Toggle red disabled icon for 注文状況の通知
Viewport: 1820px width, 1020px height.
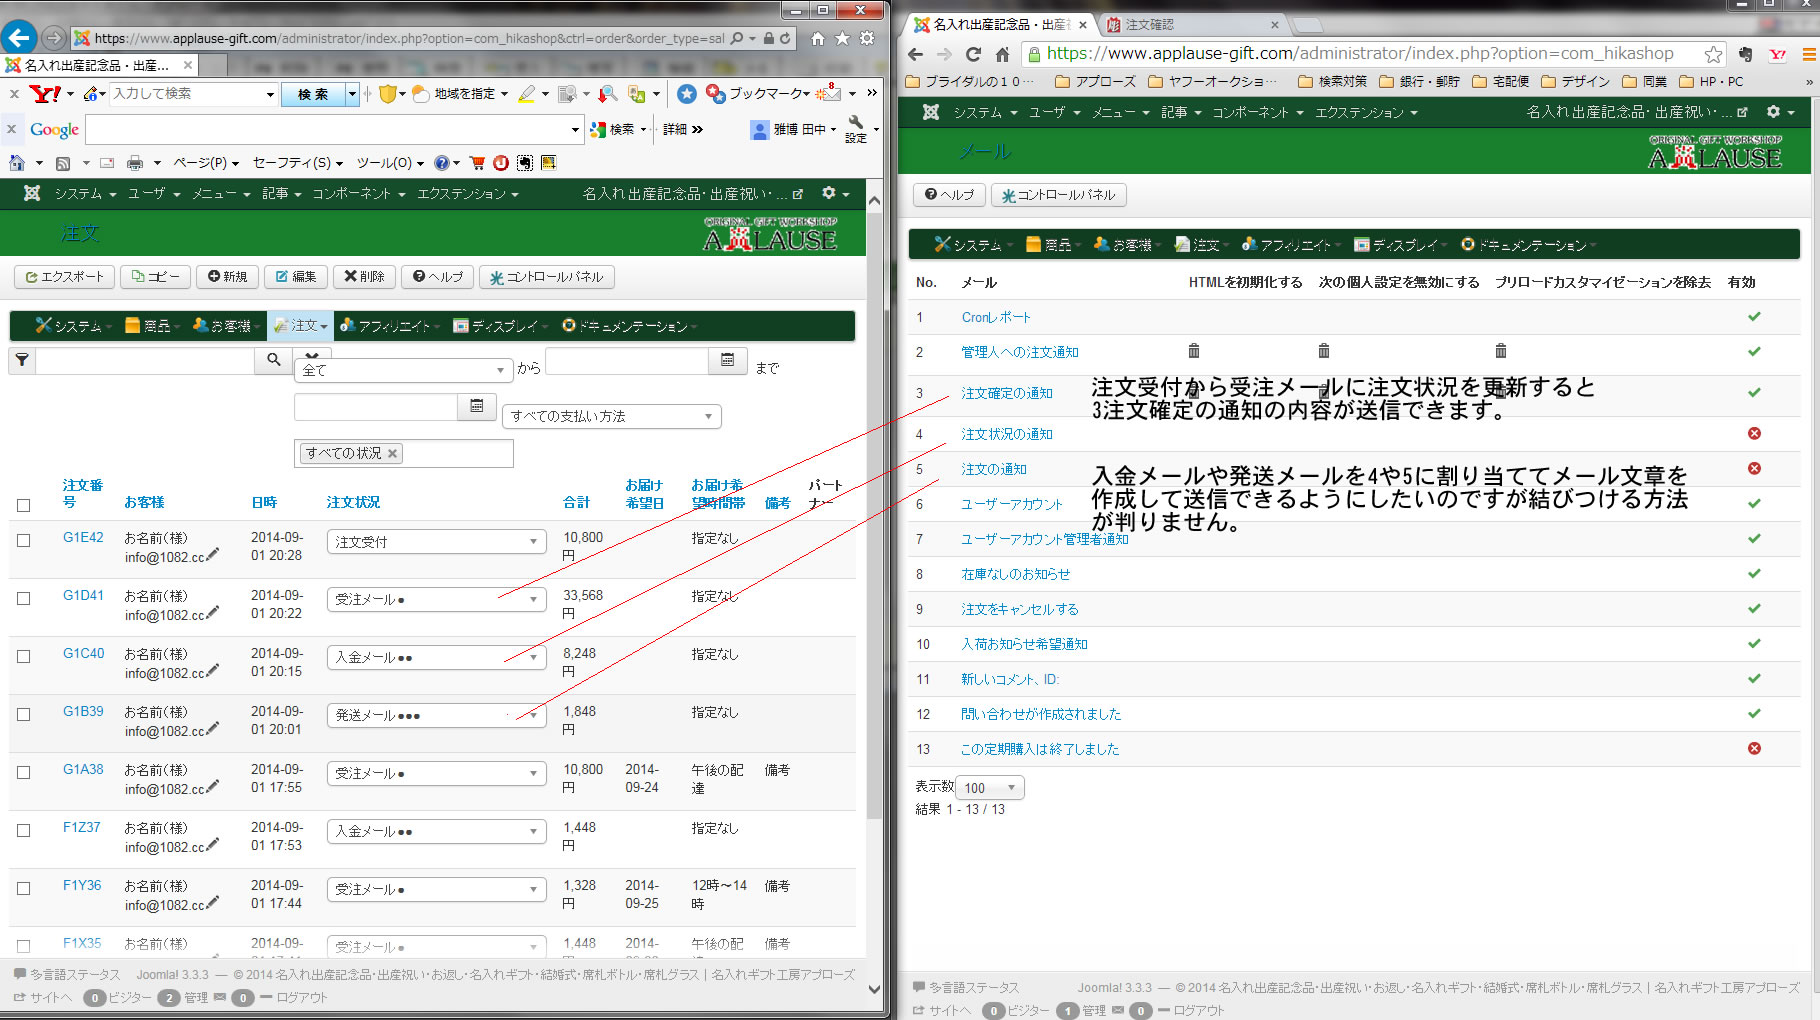pyautogui.click(x=1754, y=434)
